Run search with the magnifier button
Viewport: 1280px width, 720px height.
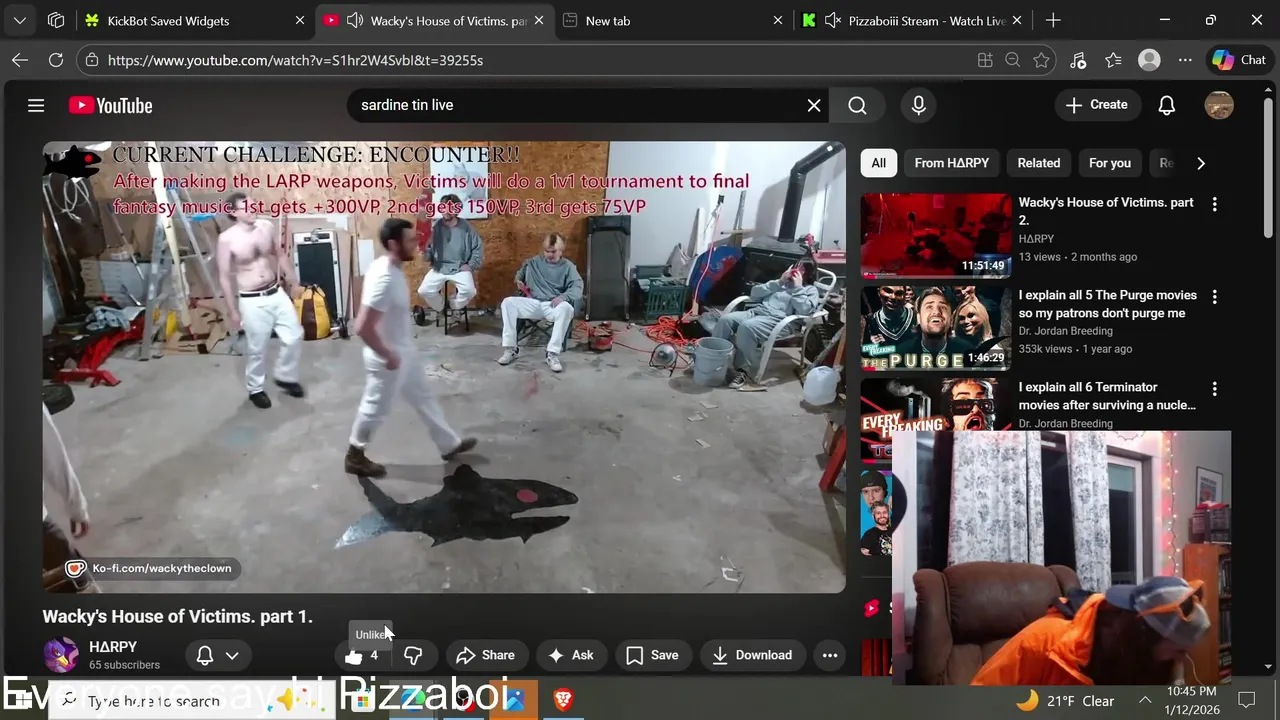click(857, 105)
